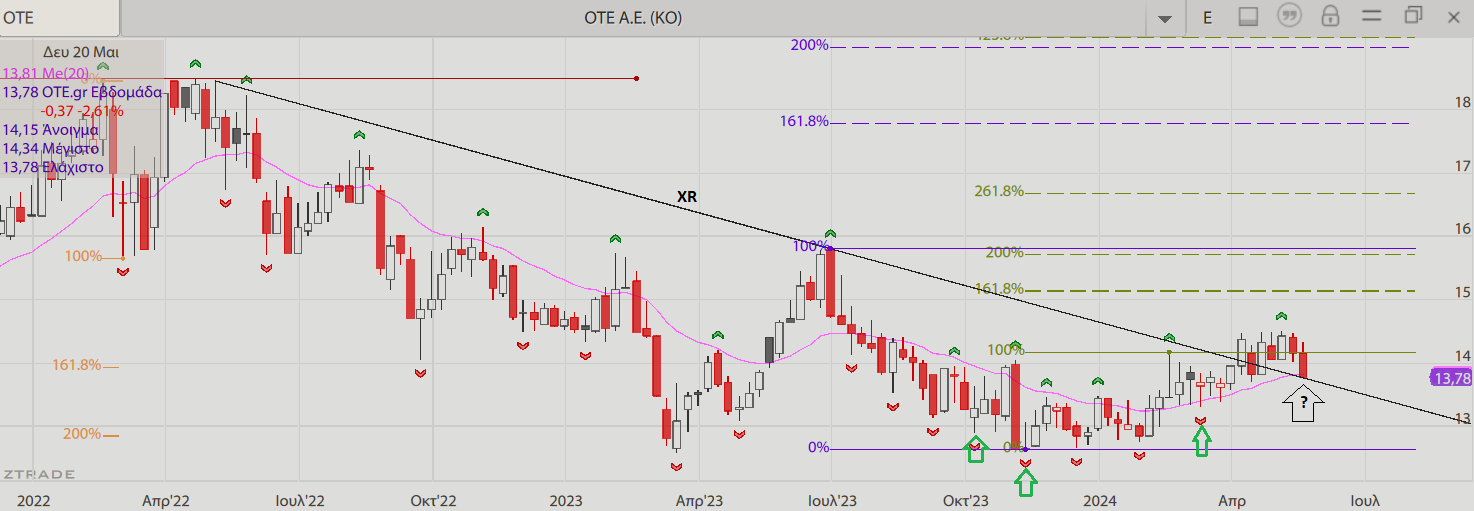Click the orange 161.8% Fibonacci label
This screenshot has width=1474, height=511.
click(76, 365)
